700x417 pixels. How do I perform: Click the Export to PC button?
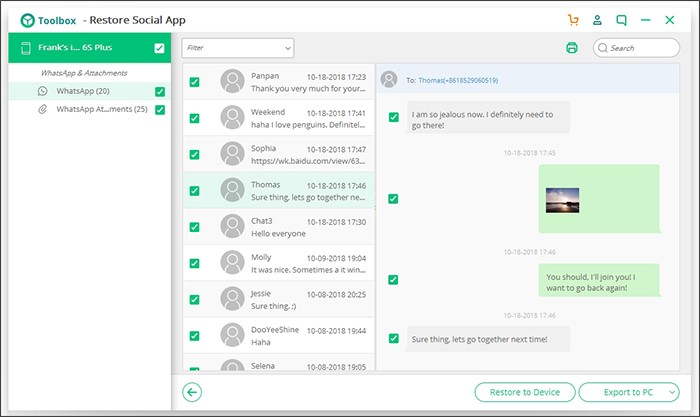[x=629, y=392]
